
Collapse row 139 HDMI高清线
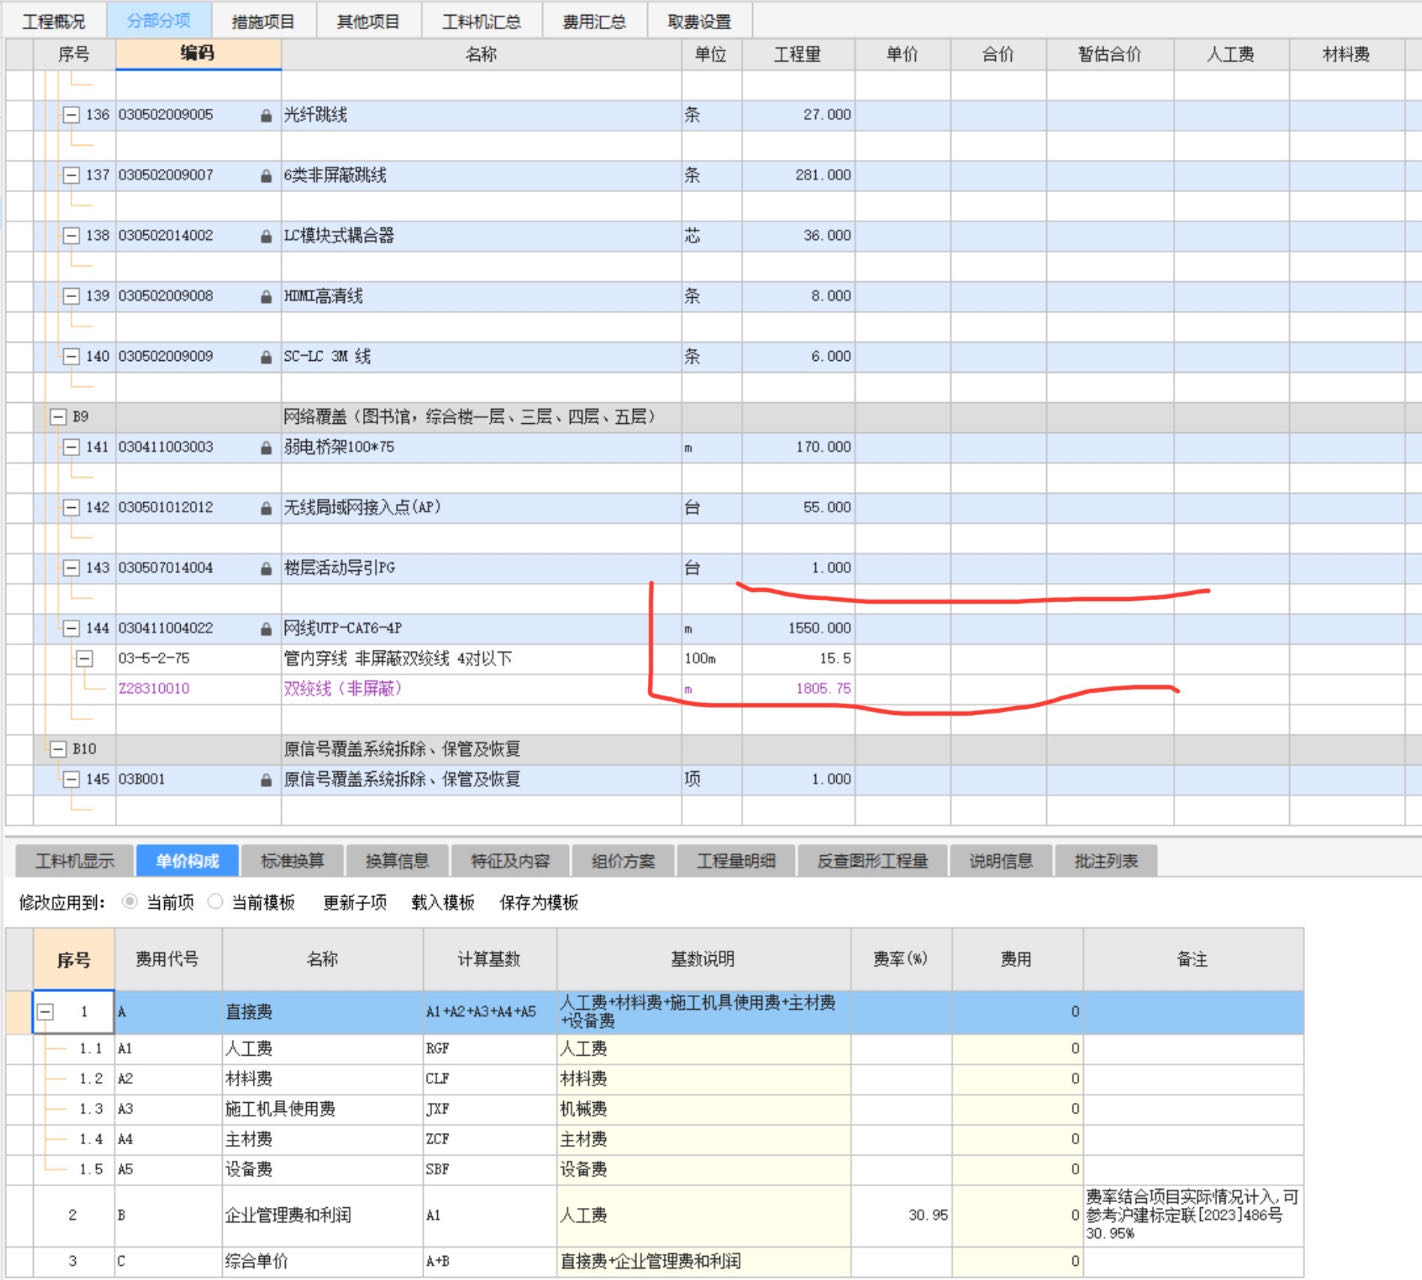(71, 296)
